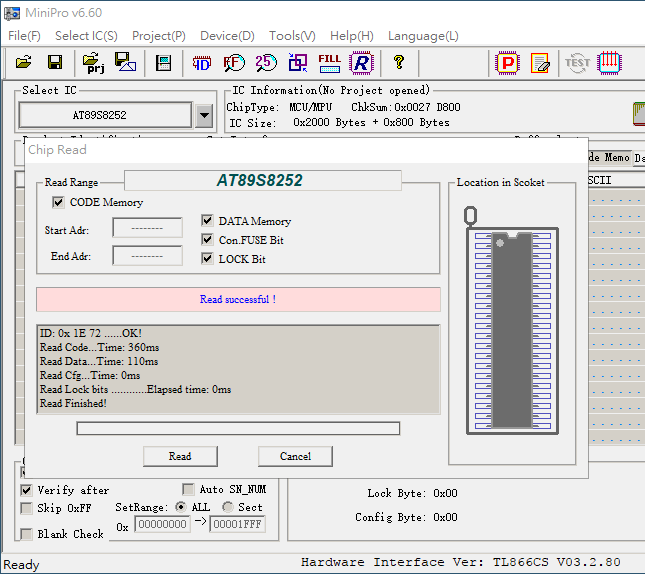
Task: Open the Select IC(S) menu
Action: (86, 36)
